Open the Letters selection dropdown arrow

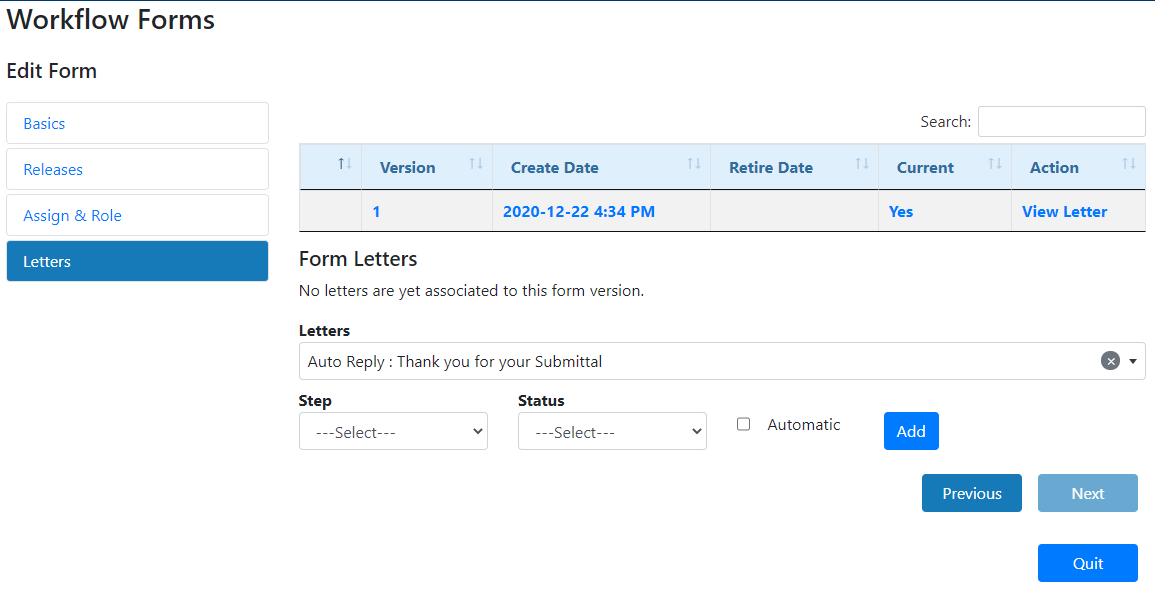[1133, 361]
